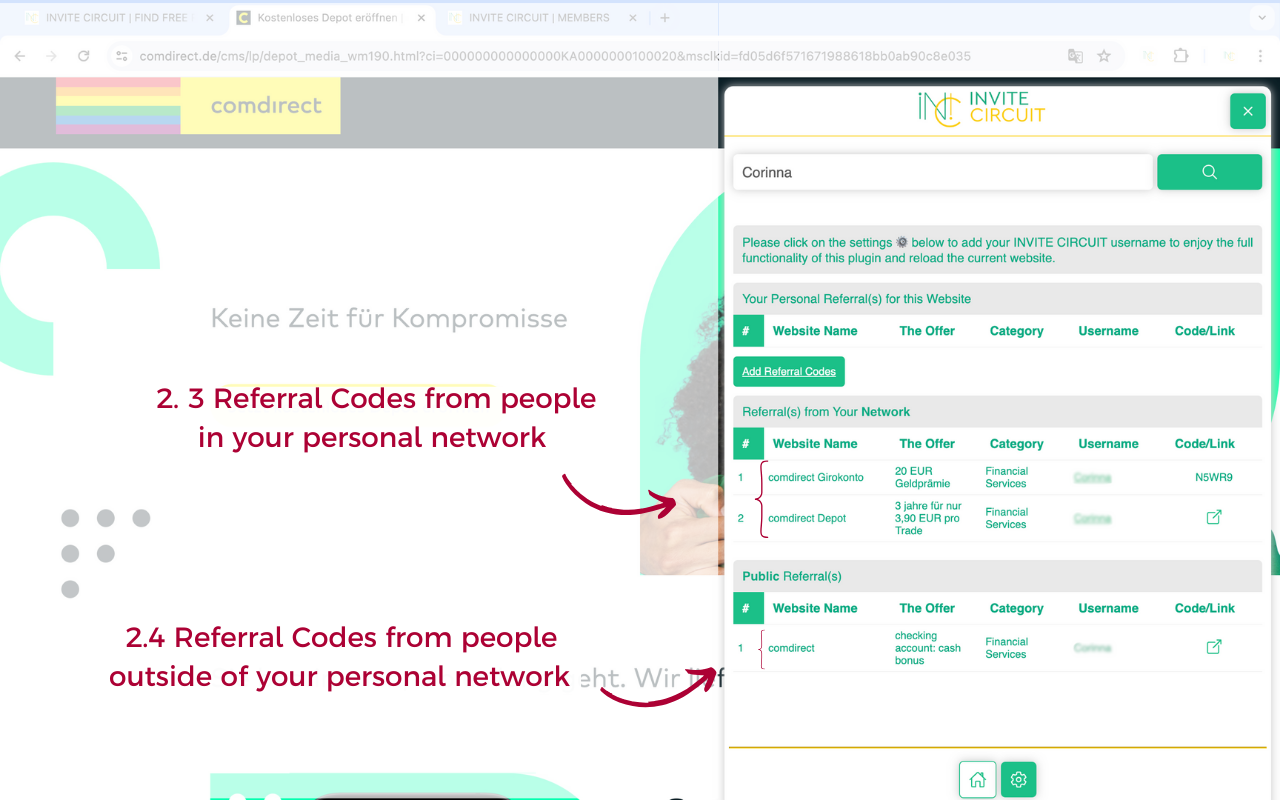
Task: Reload the current page
Action: [84, 56]
